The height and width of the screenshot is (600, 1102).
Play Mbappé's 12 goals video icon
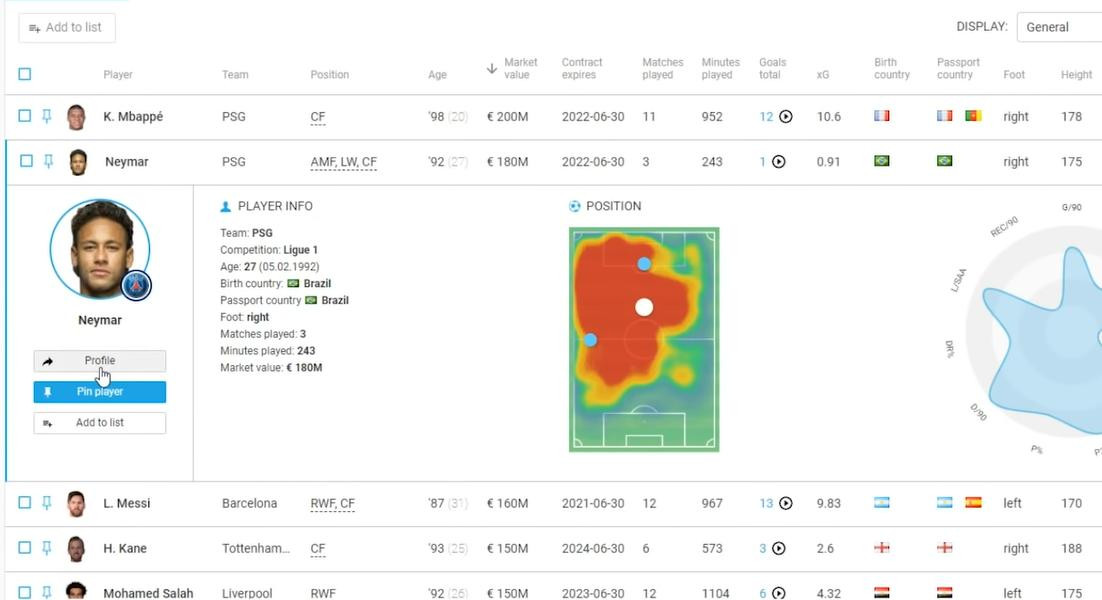tap(786, 117)
